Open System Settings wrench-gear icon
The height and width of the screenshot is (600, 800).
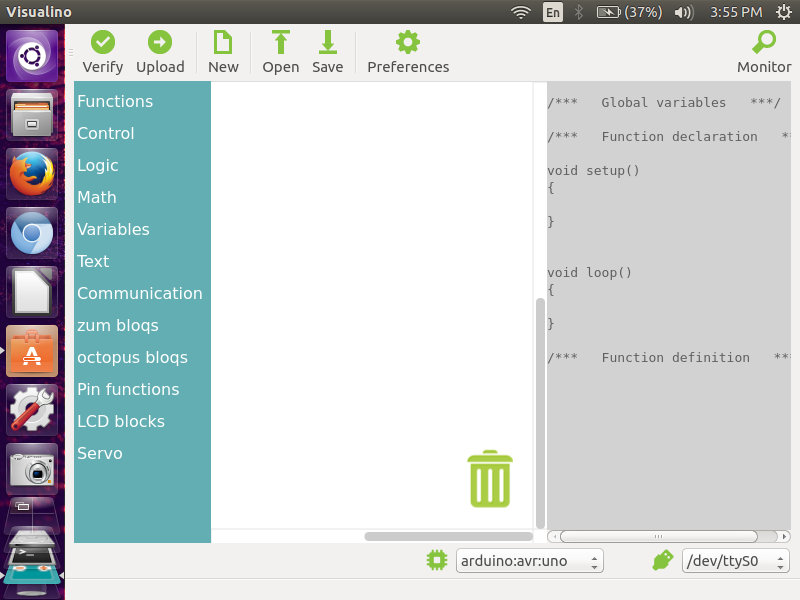click(32, 410)
